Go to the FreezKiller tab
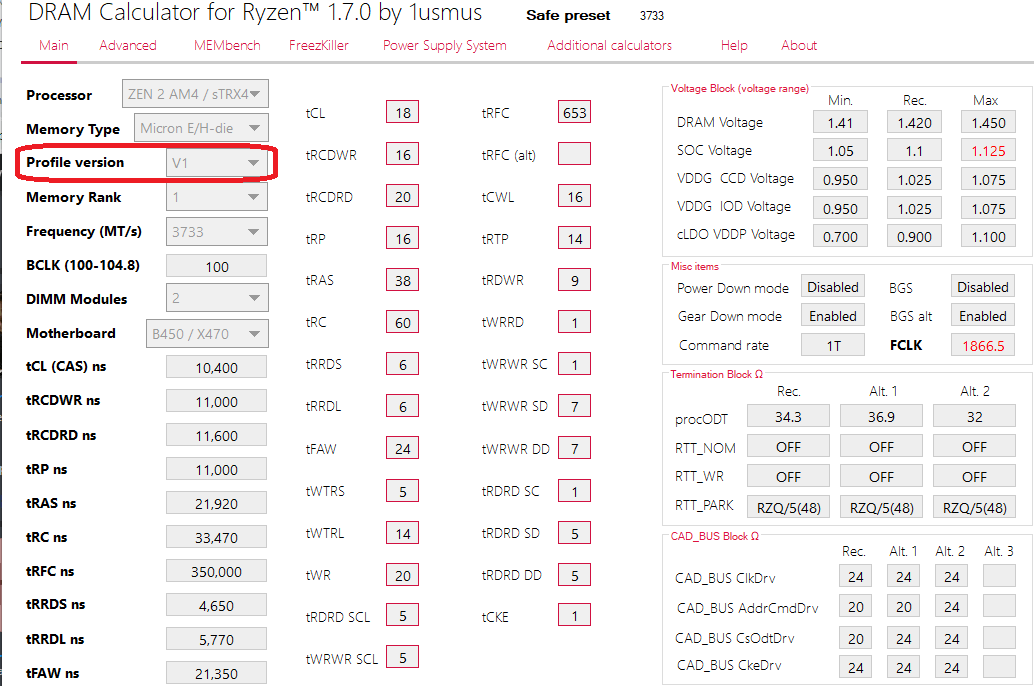The width and height of the screenshot is (1034, 686). click(319, 46)
